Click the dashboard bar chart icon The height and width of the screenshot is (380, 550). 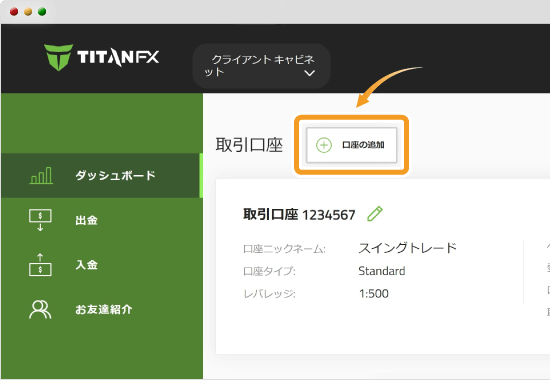(41, 175)
